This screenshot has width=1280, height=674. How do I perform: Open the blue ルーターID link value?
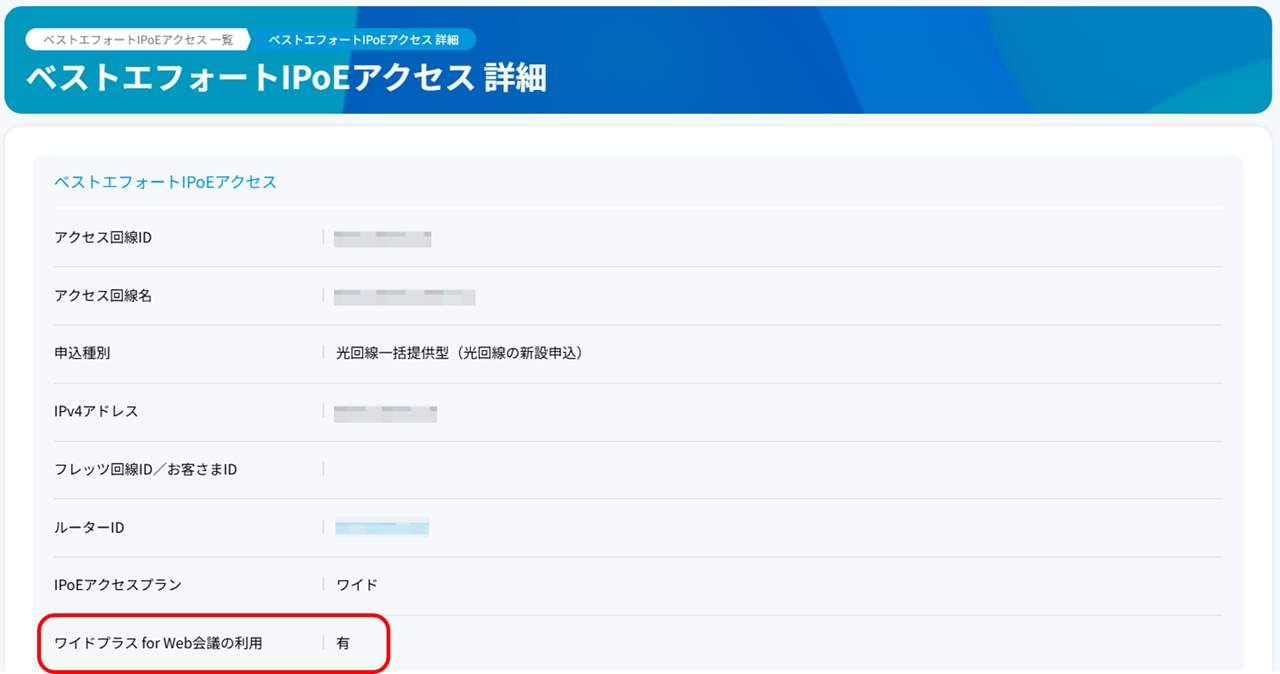tap(382, 527)
